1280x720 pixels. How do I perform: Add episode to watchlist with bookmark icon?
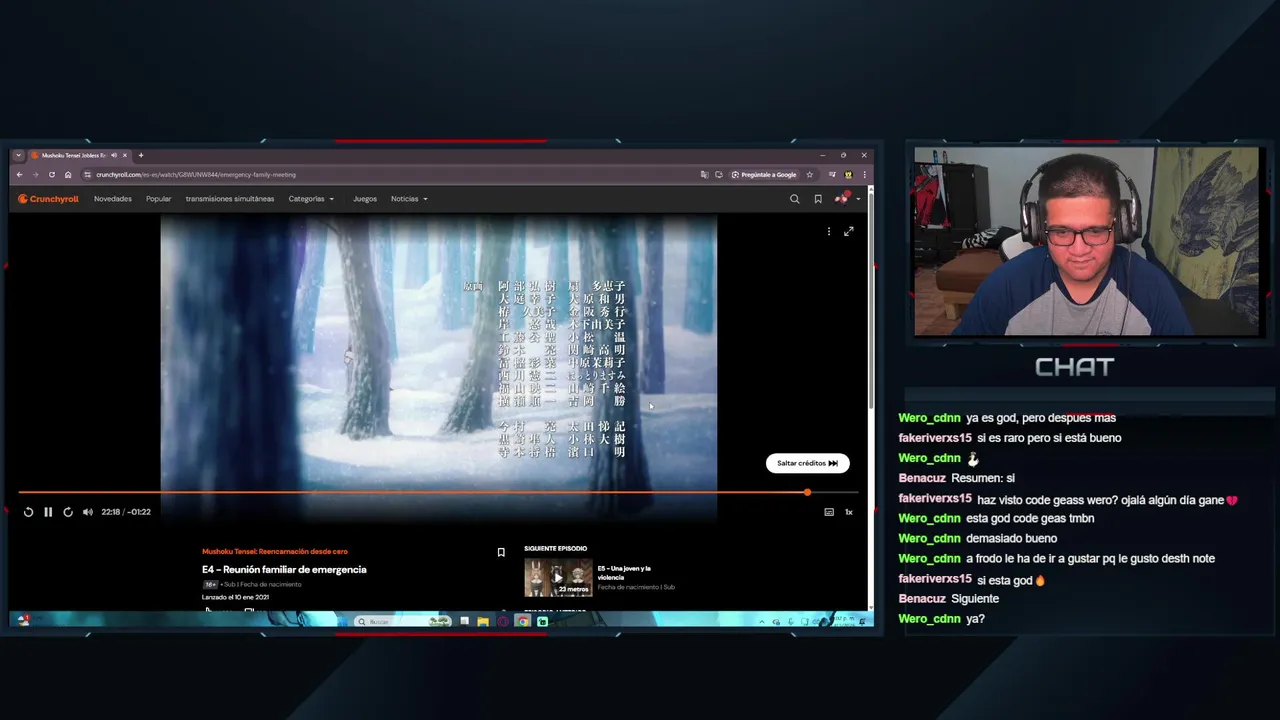501,552
